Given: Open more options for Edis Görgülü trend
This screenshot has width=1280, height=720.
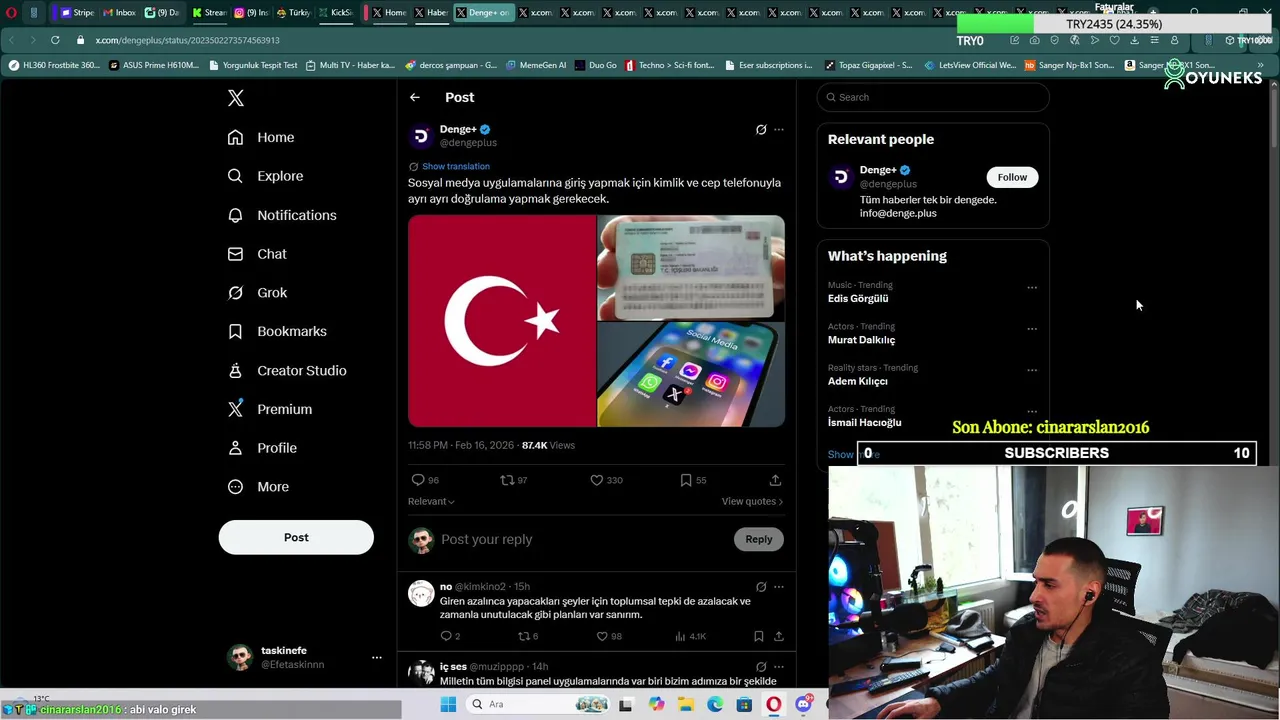Looking at the screenshot, I should 1032,287.
